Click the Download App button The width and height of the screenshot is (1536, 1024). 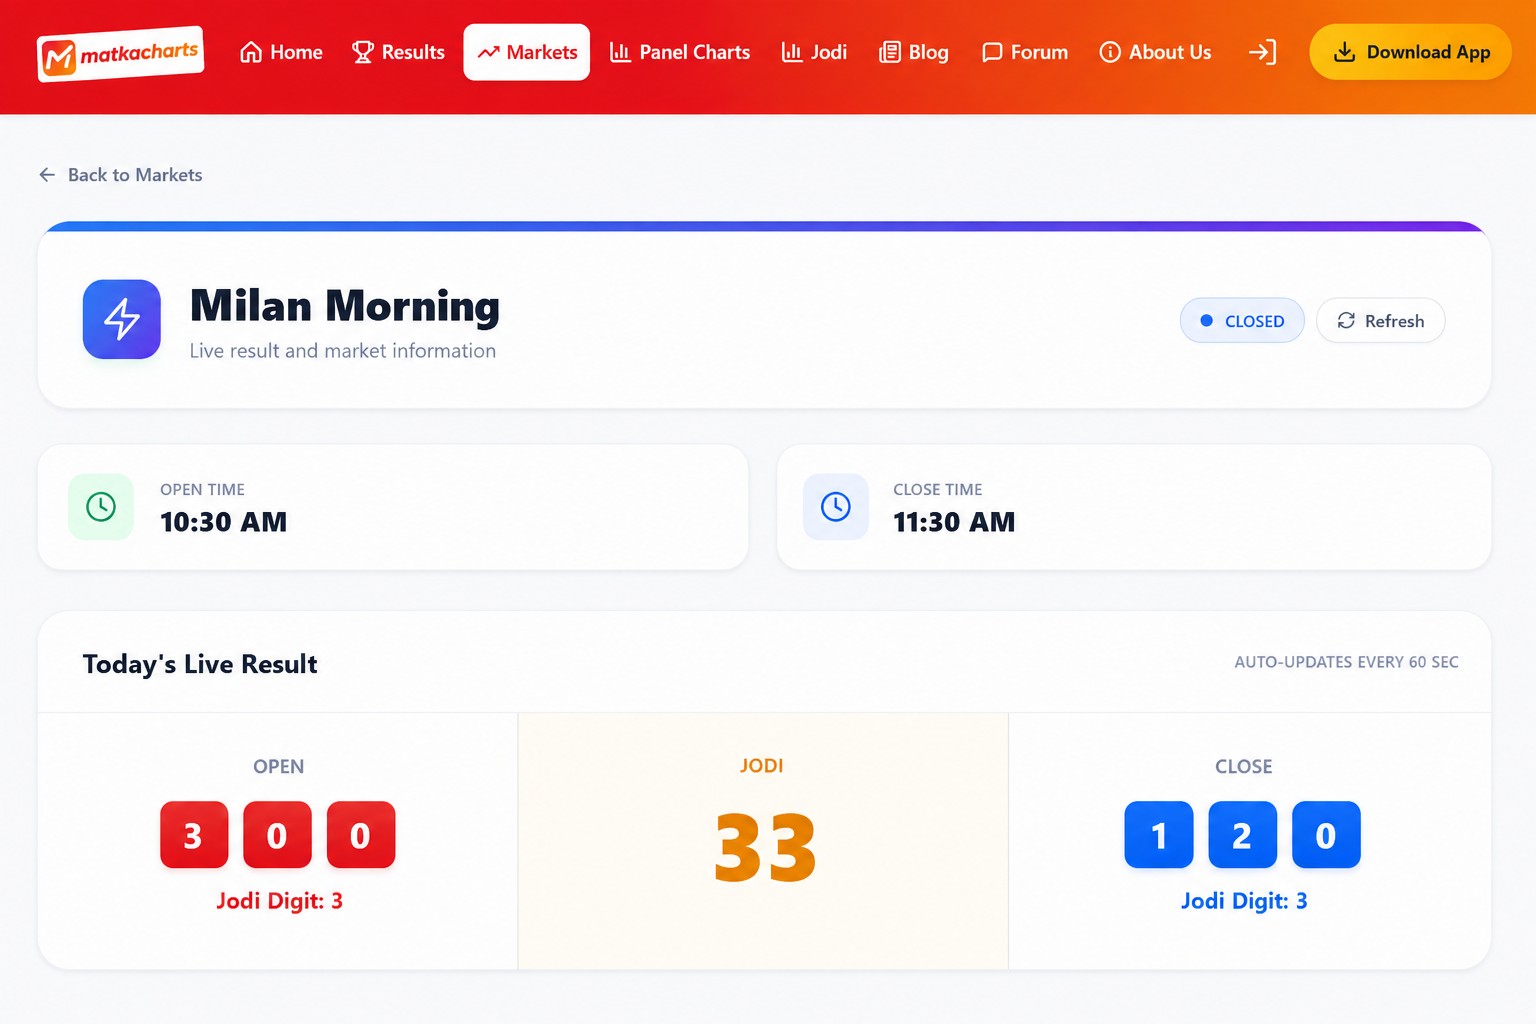pos(1410,52)
